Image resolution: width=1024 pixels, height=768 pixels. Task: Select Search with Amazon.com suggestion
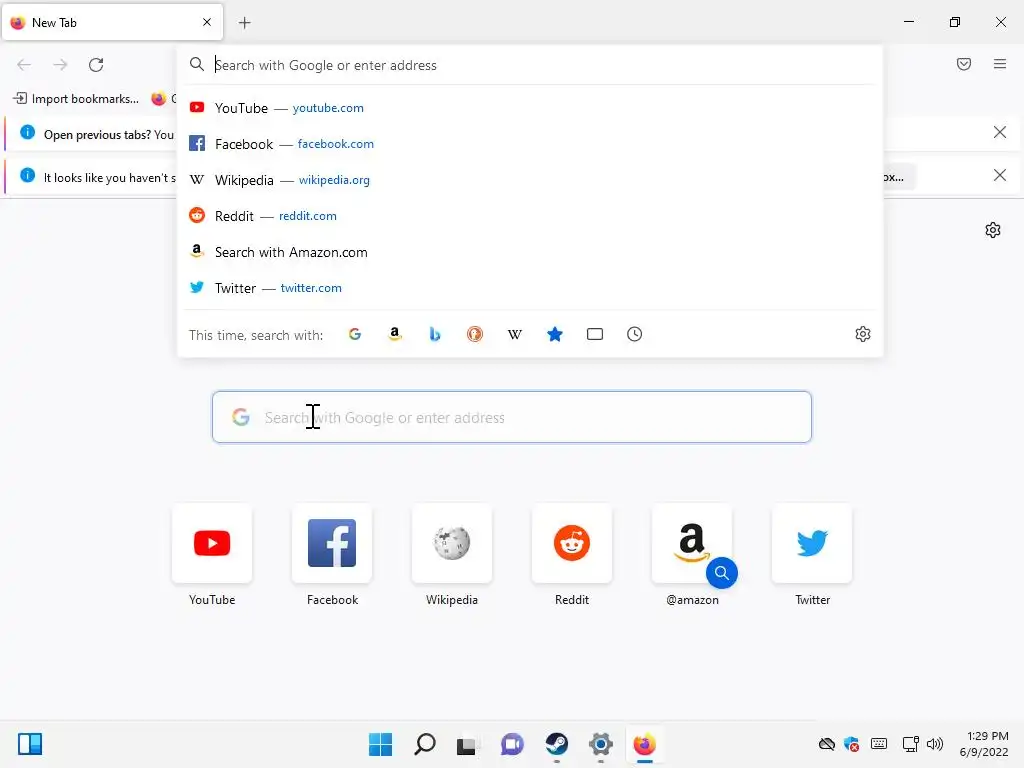[530, 252]
